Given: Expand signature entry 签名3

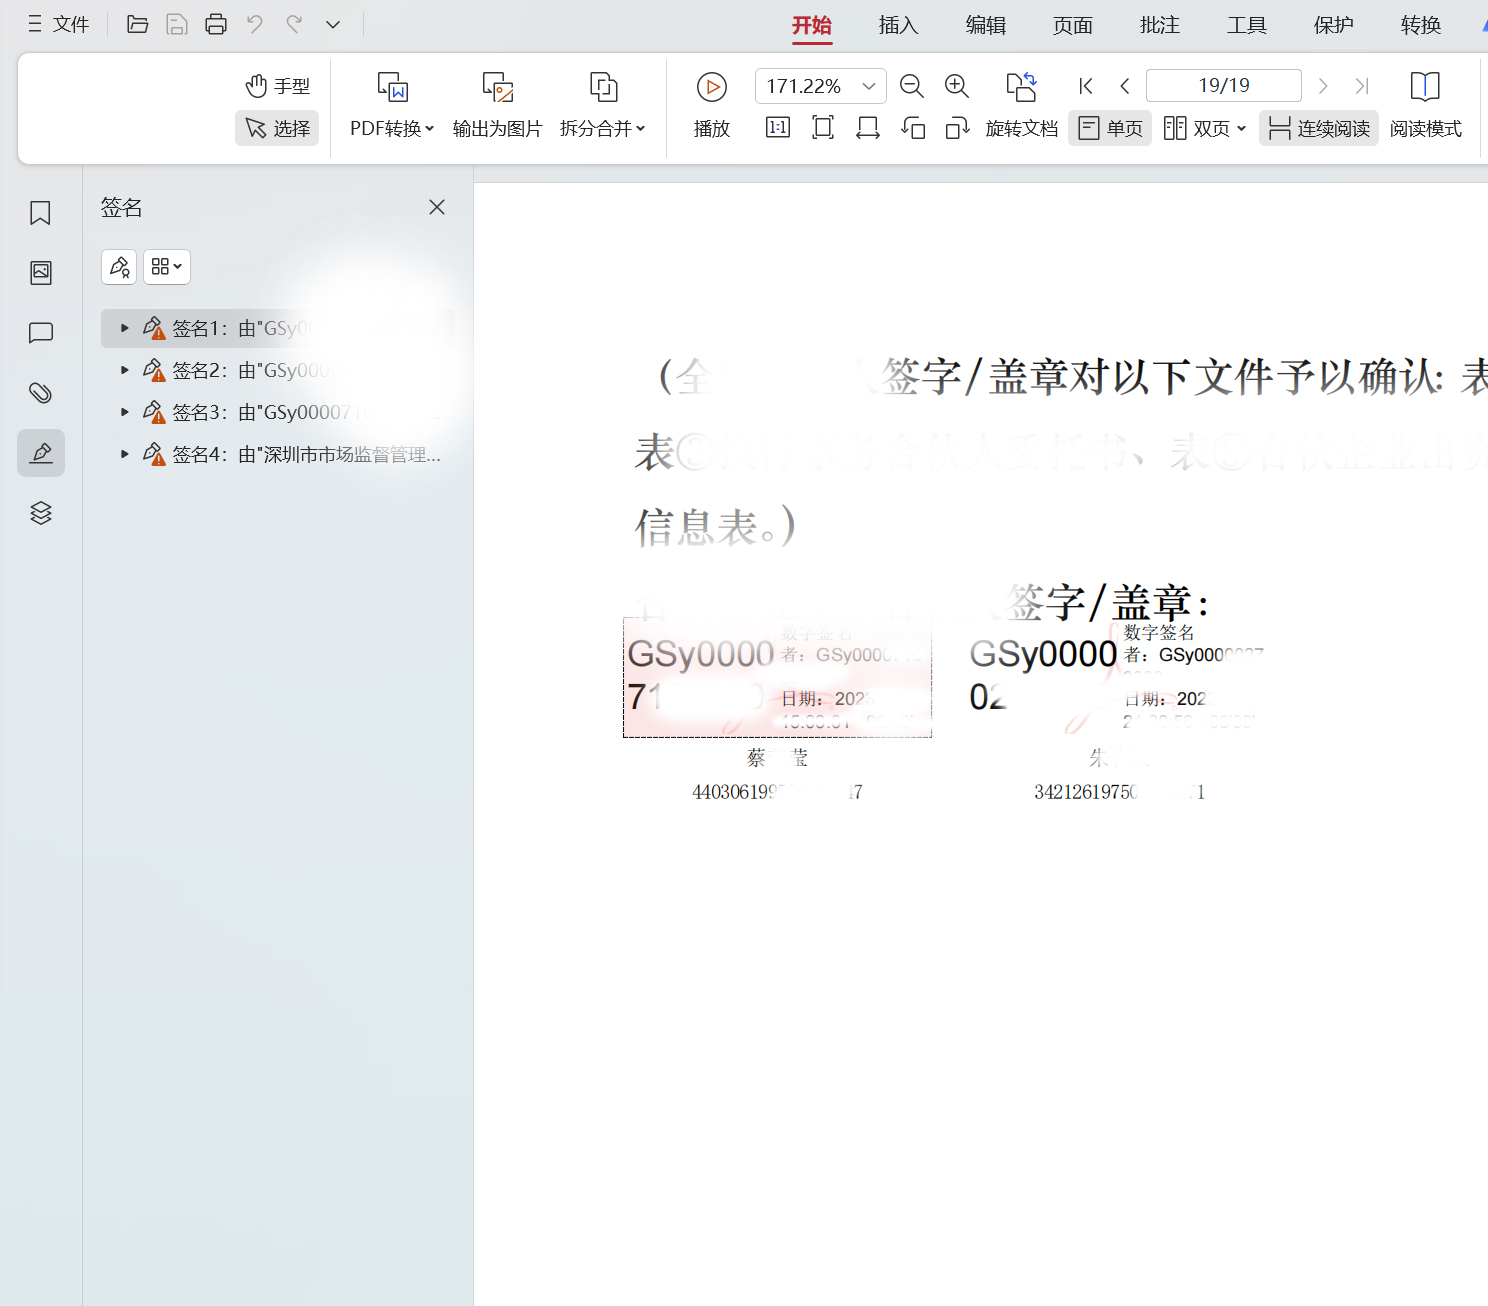Looking at the screenshot, I should coord(123,411).
